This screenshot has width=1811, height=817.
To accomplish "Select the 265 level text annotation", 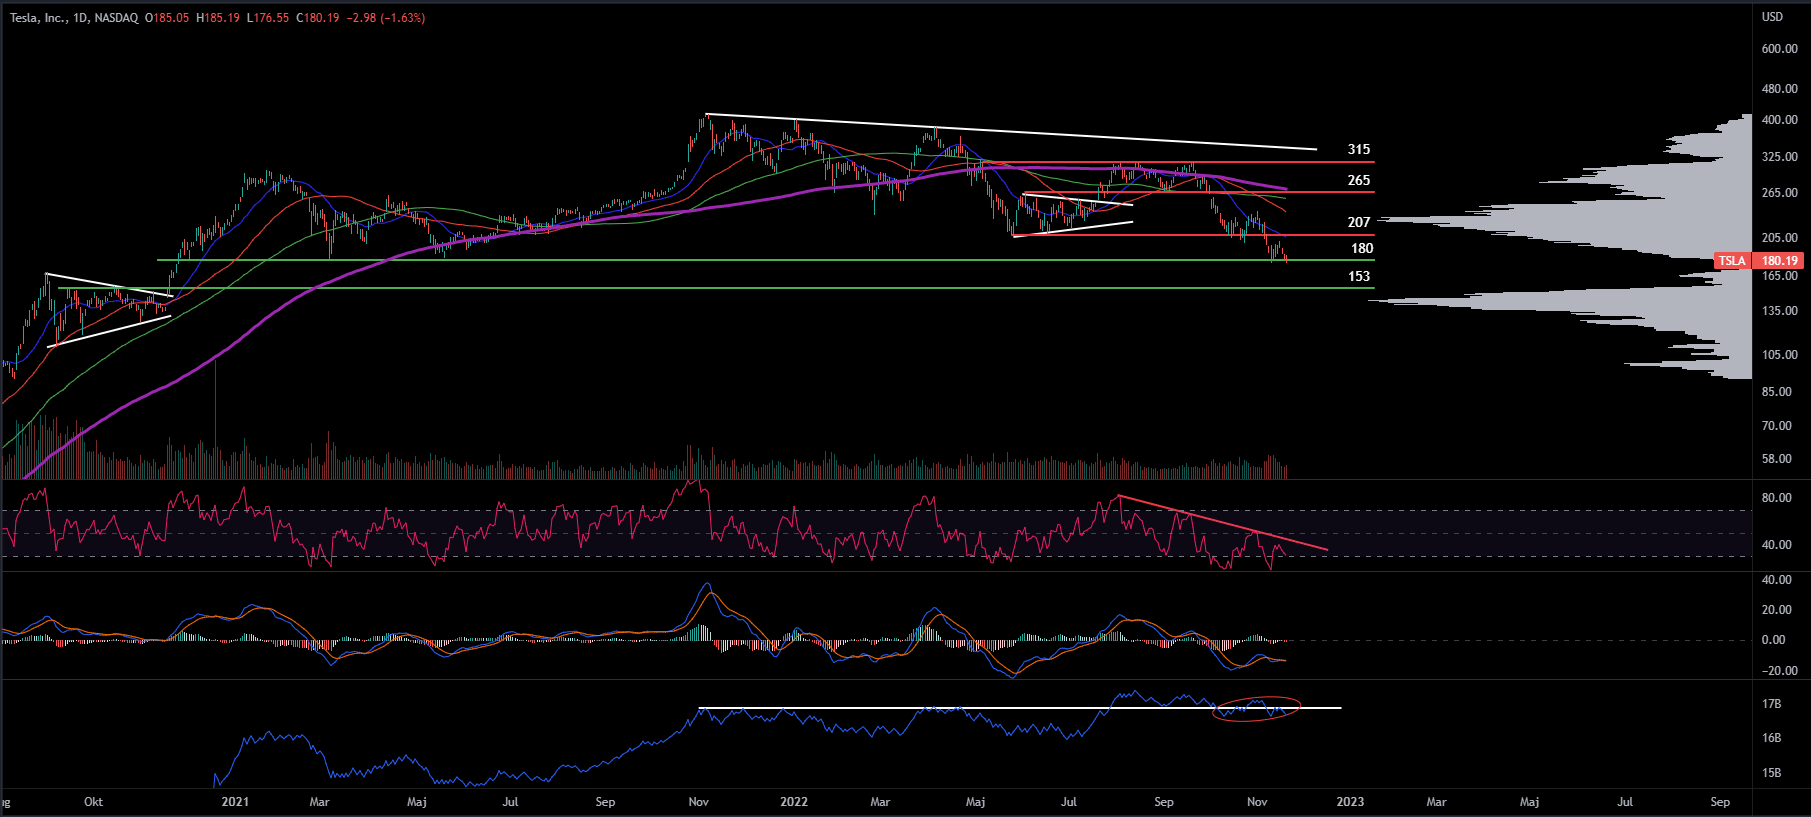I will (x=1358, y=180).
